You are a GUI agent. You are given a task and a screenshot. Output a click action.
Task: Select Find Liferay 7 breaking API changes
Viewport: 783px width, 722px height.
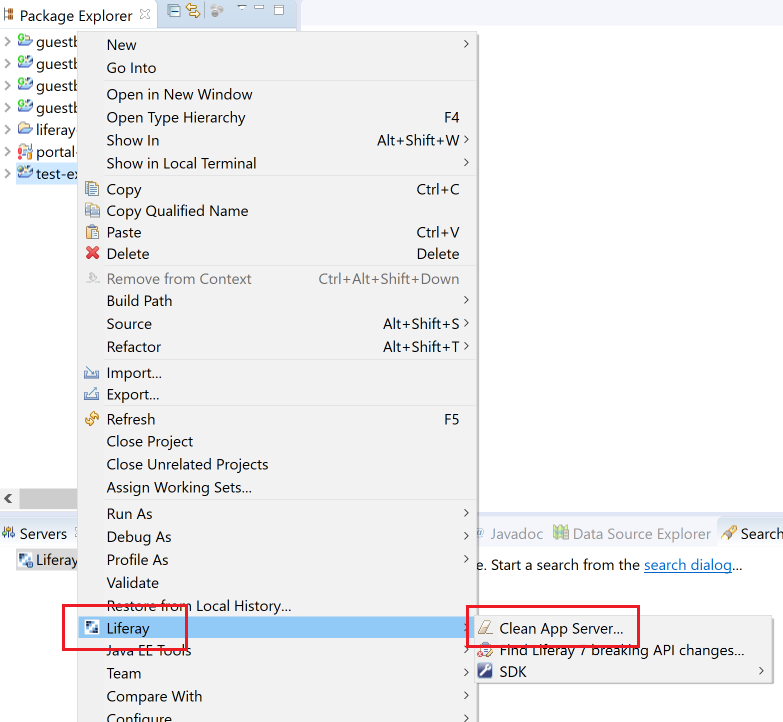point(623,650)
